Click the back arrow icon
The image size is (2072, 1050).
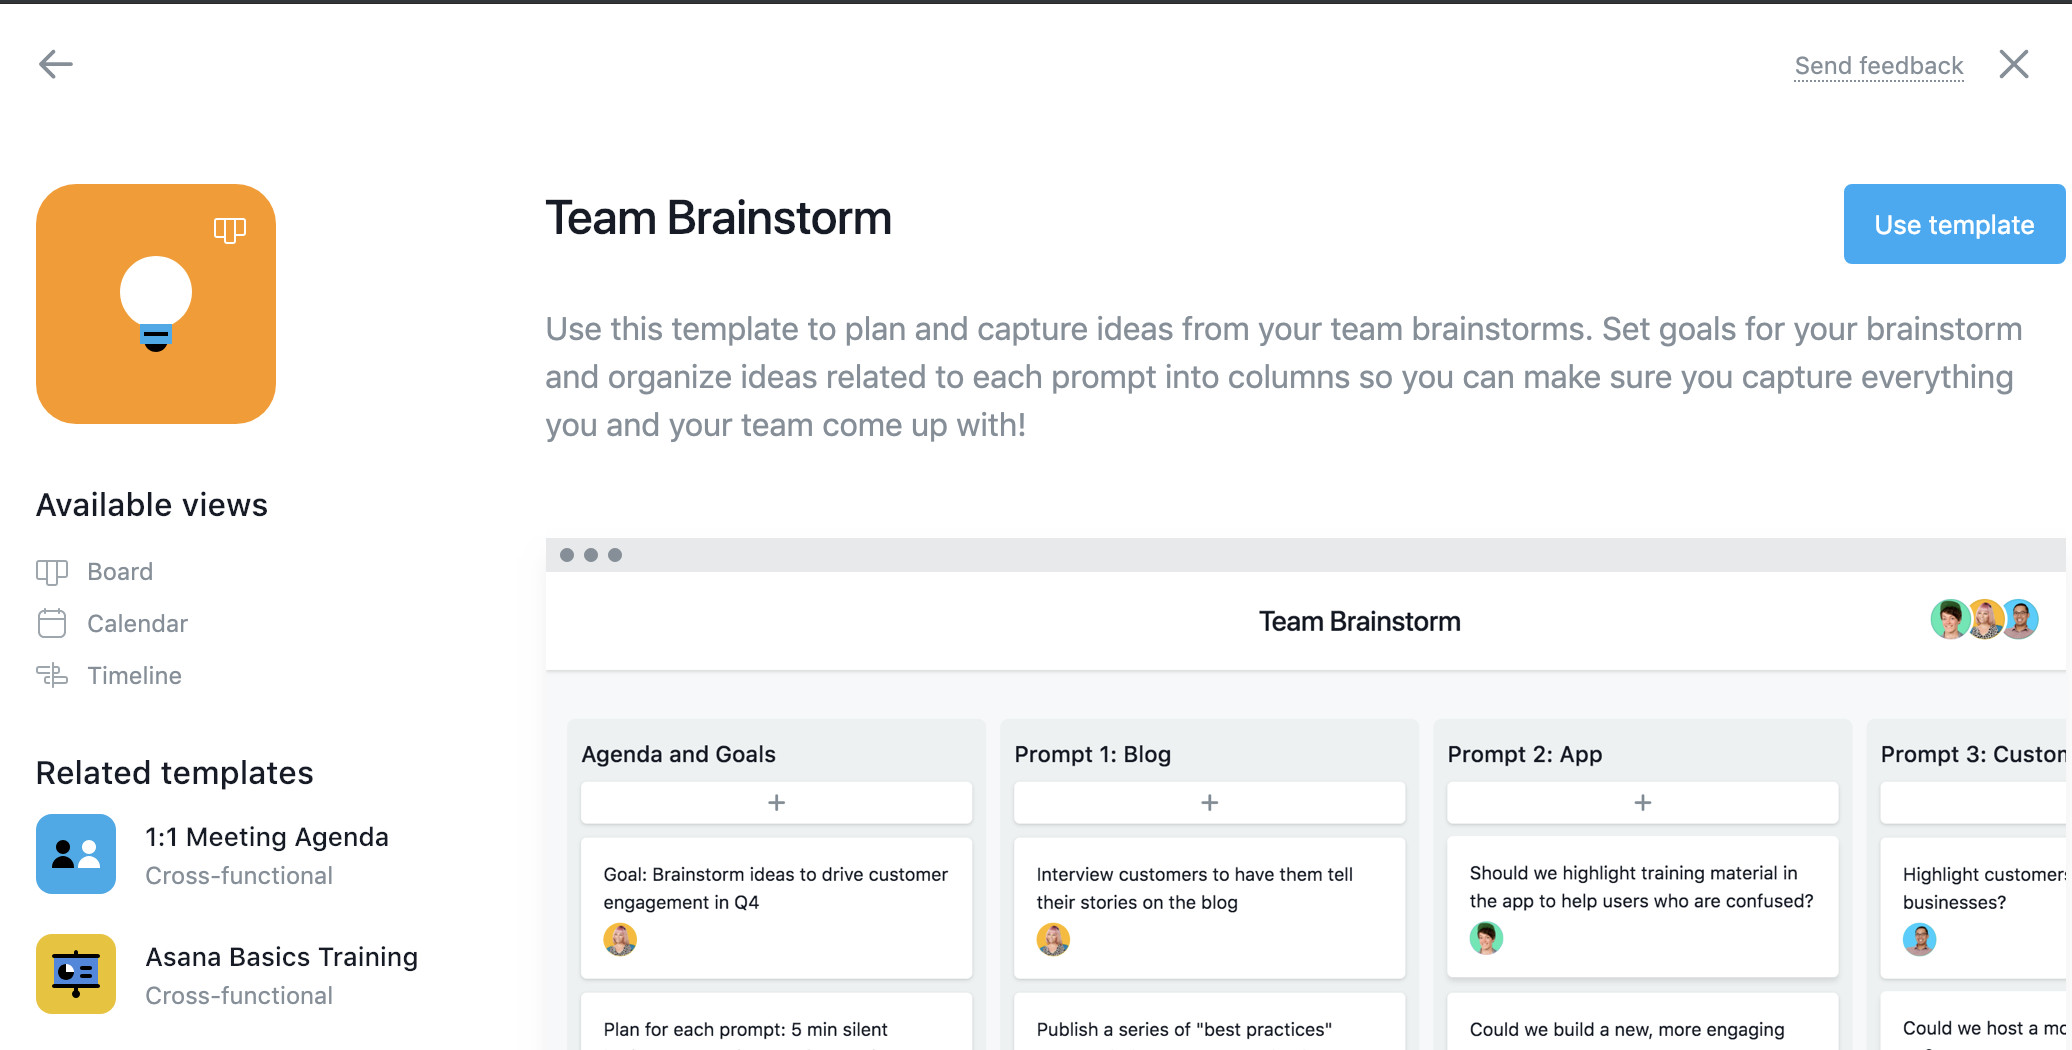point(56,65)
